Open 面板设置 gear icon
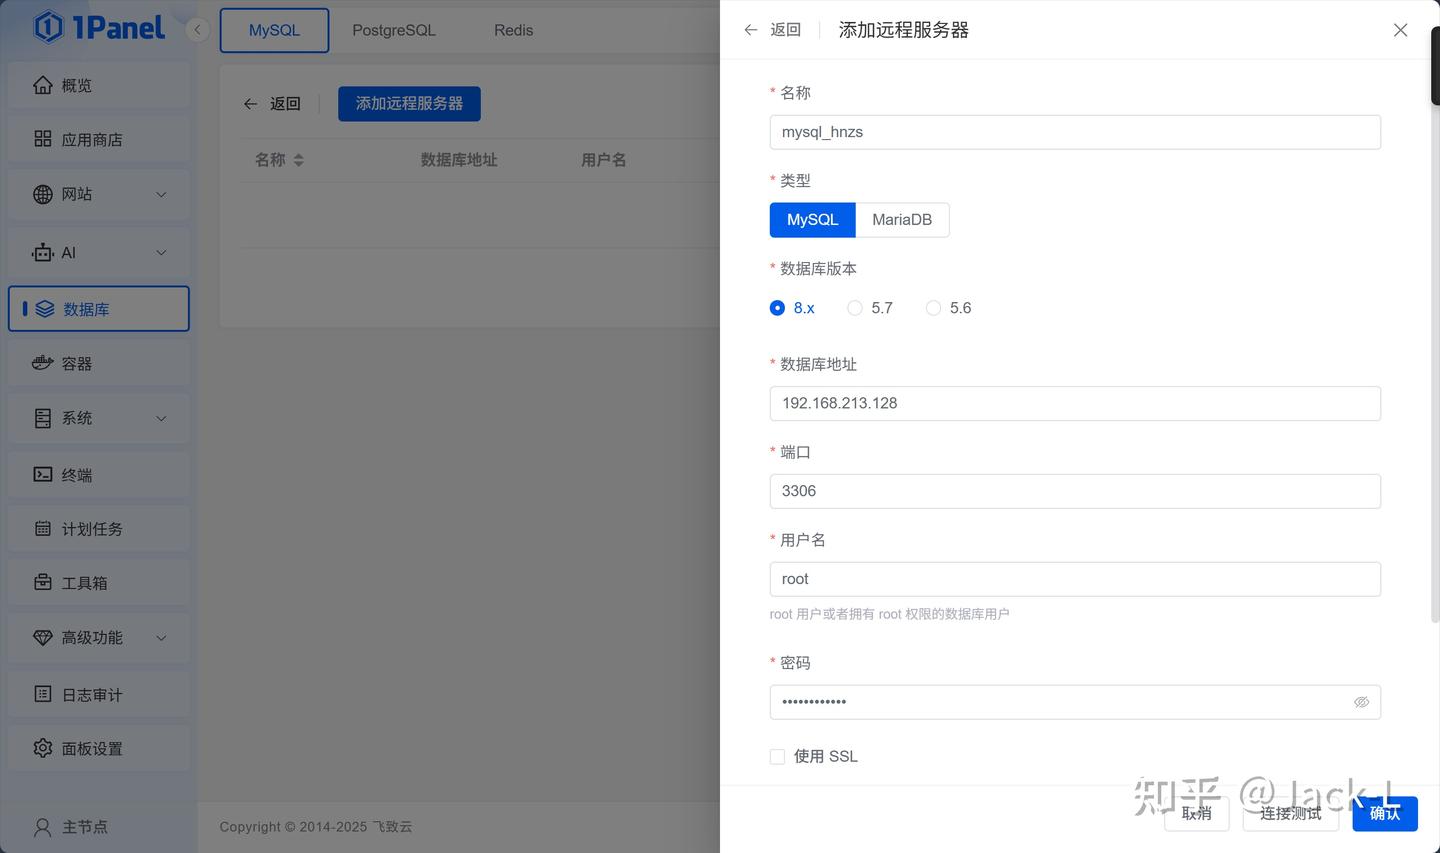 (x=43, y=748)
